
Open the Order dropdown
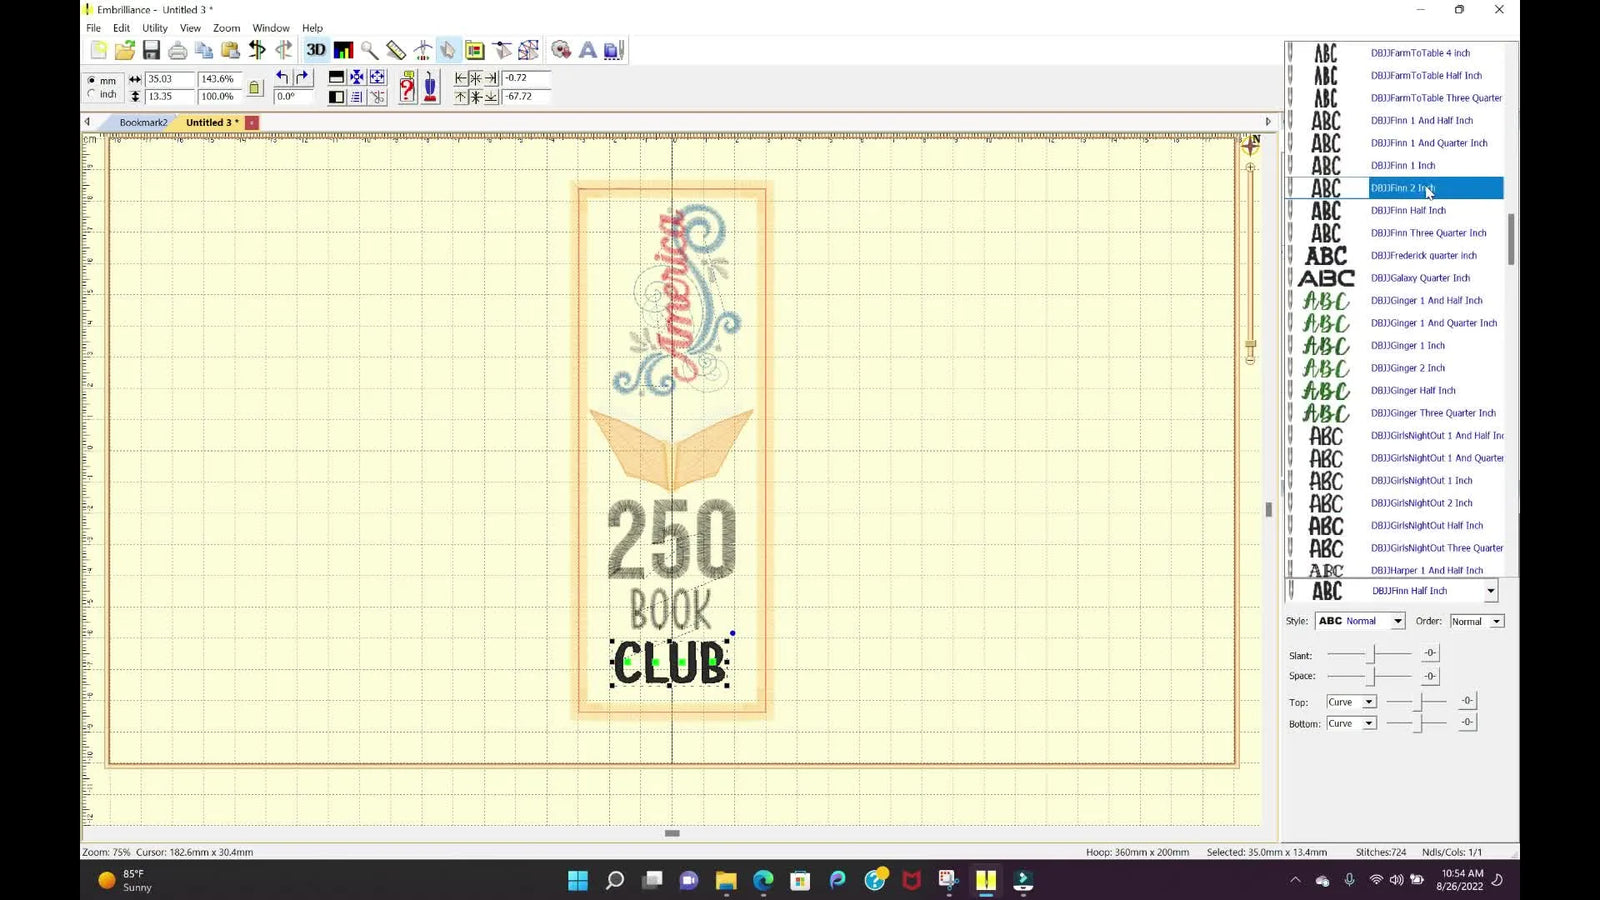tap(1477, 620)
